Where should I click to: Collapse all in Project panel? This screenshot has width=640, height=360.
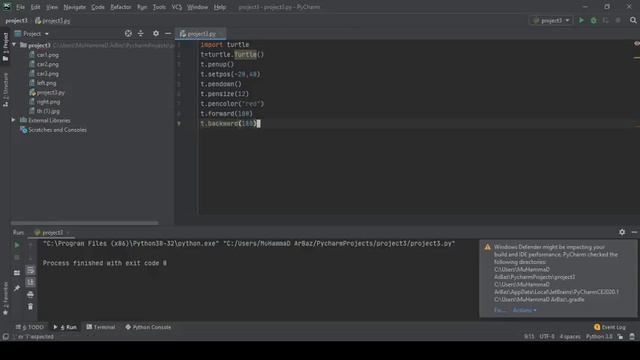click(140, 33)
